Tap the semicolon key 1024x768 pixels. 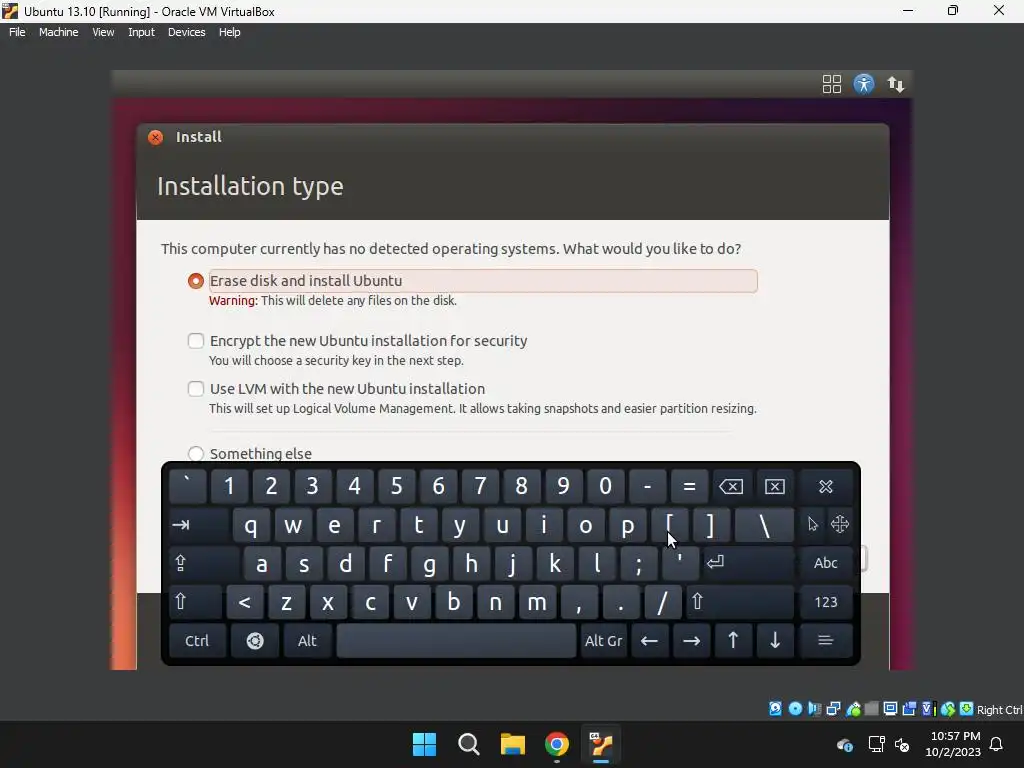pos(639,564)
